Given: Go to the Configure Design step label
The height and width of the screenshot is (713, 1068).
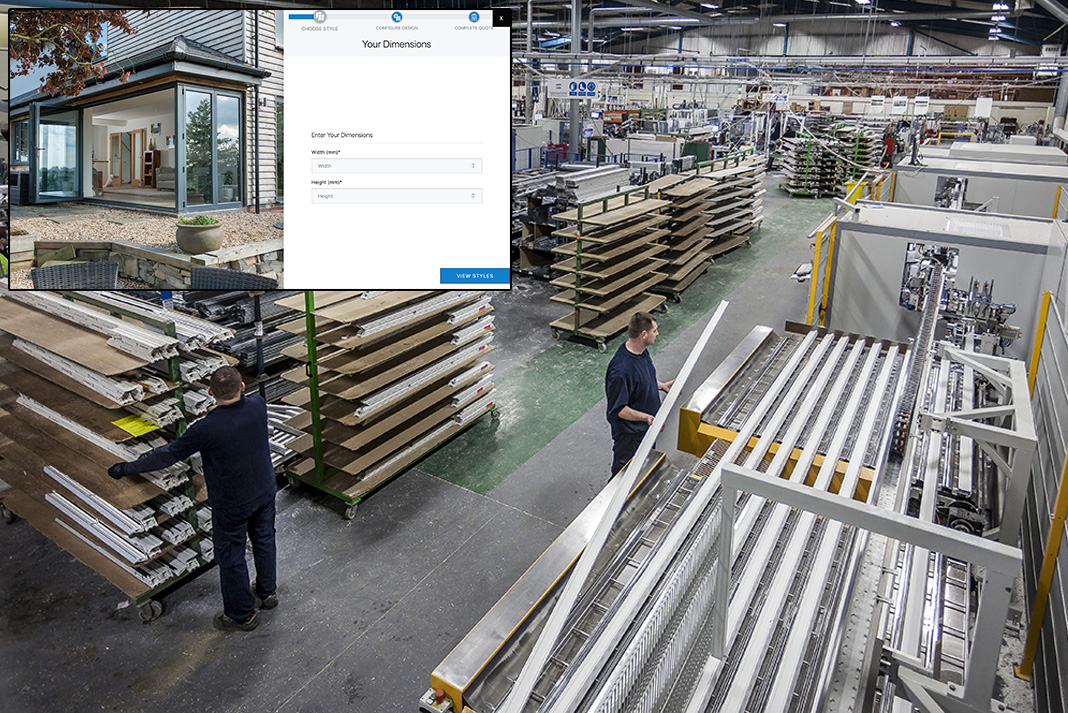Looking at the screenshot, I should click(397, 28).
